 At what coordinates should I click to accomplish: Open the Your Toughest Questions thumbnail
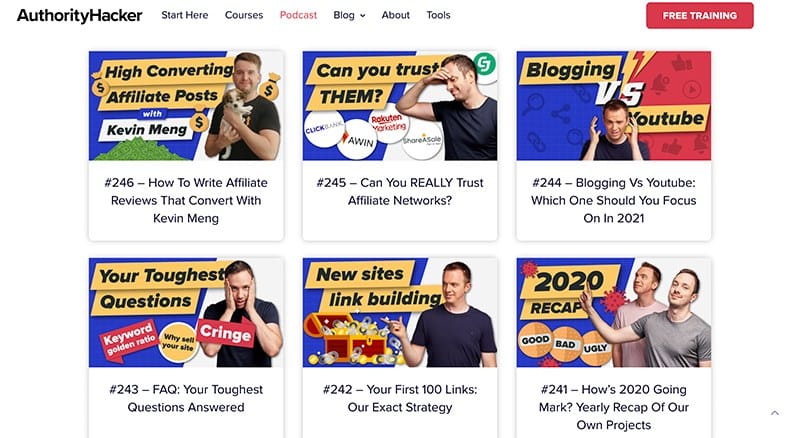coord(186,312)
